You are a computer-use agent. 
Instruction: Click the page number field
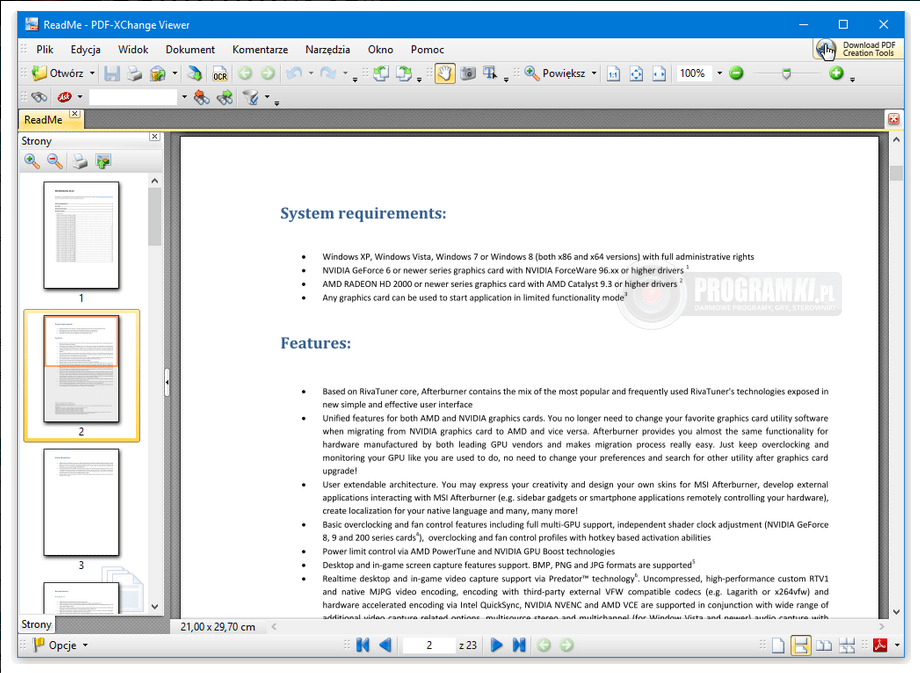[429, 645]
